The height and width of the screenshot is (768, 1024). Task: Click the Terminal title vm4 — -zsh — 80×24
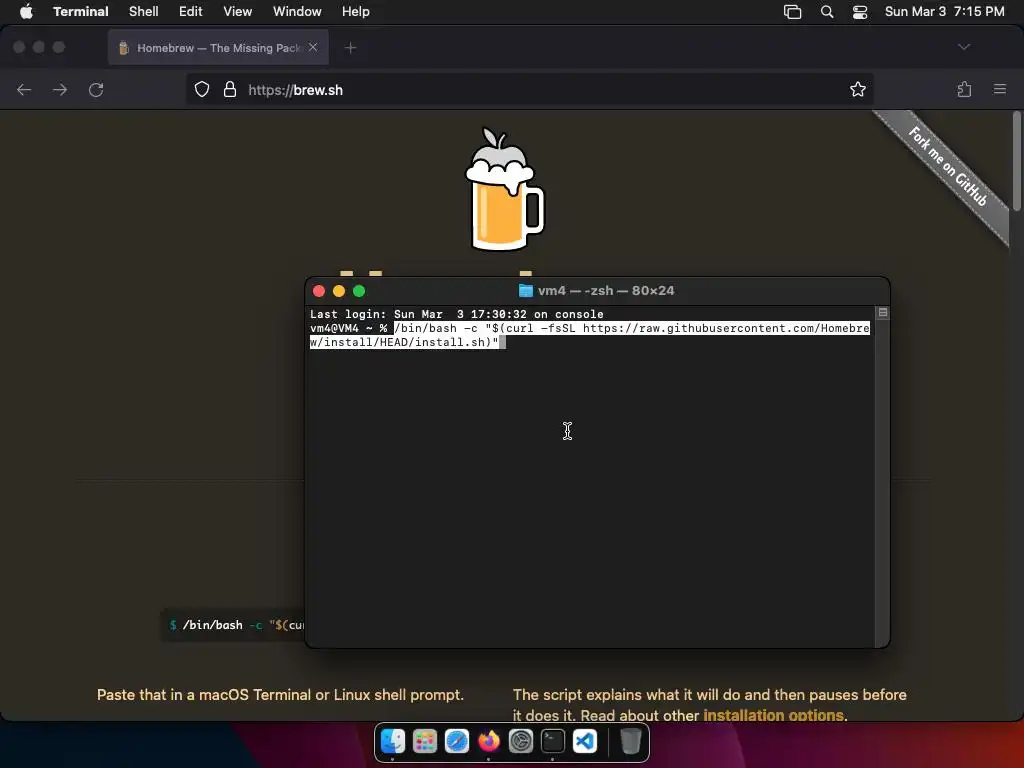coord(606,291)
